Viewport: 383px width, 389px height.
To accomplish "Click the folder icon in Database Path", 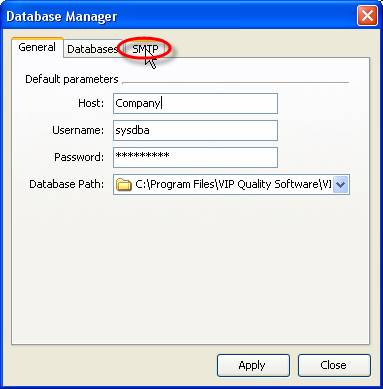I will pos(123,184).
